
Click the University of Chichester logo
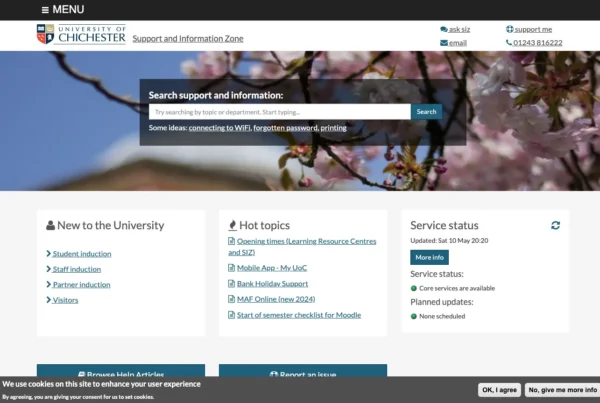(81, 34)
